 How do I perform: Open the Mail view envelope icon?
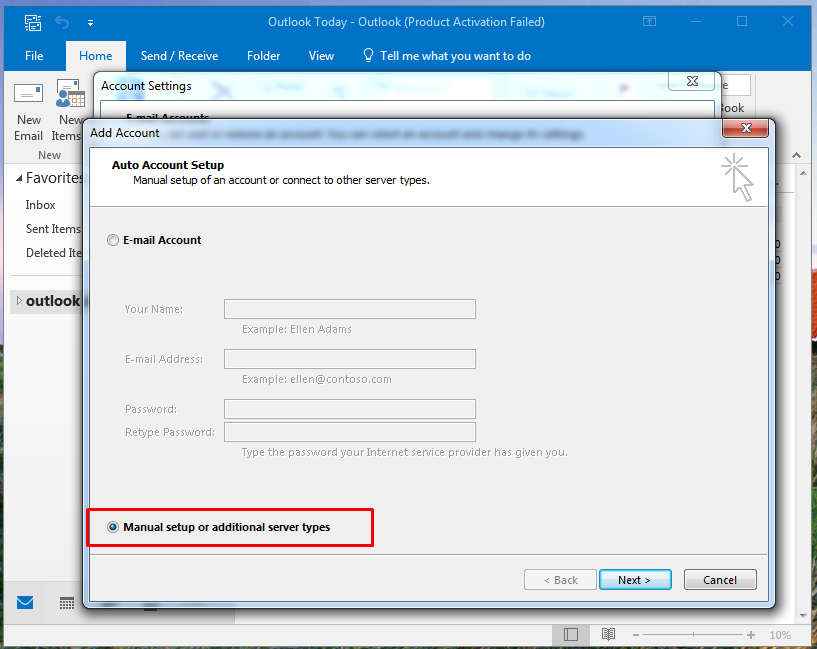point(25,603)
